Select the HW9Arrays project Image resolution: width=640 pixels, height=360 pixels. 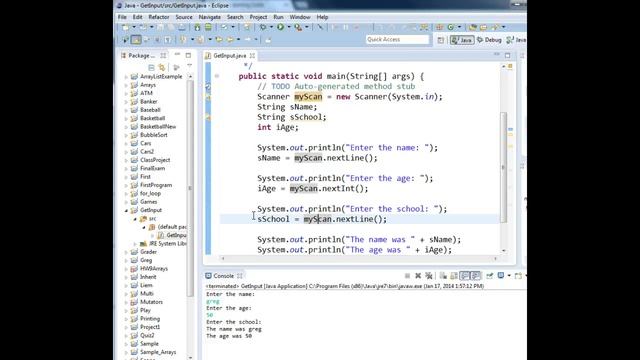pyautogui.click(x=153, y=269)
